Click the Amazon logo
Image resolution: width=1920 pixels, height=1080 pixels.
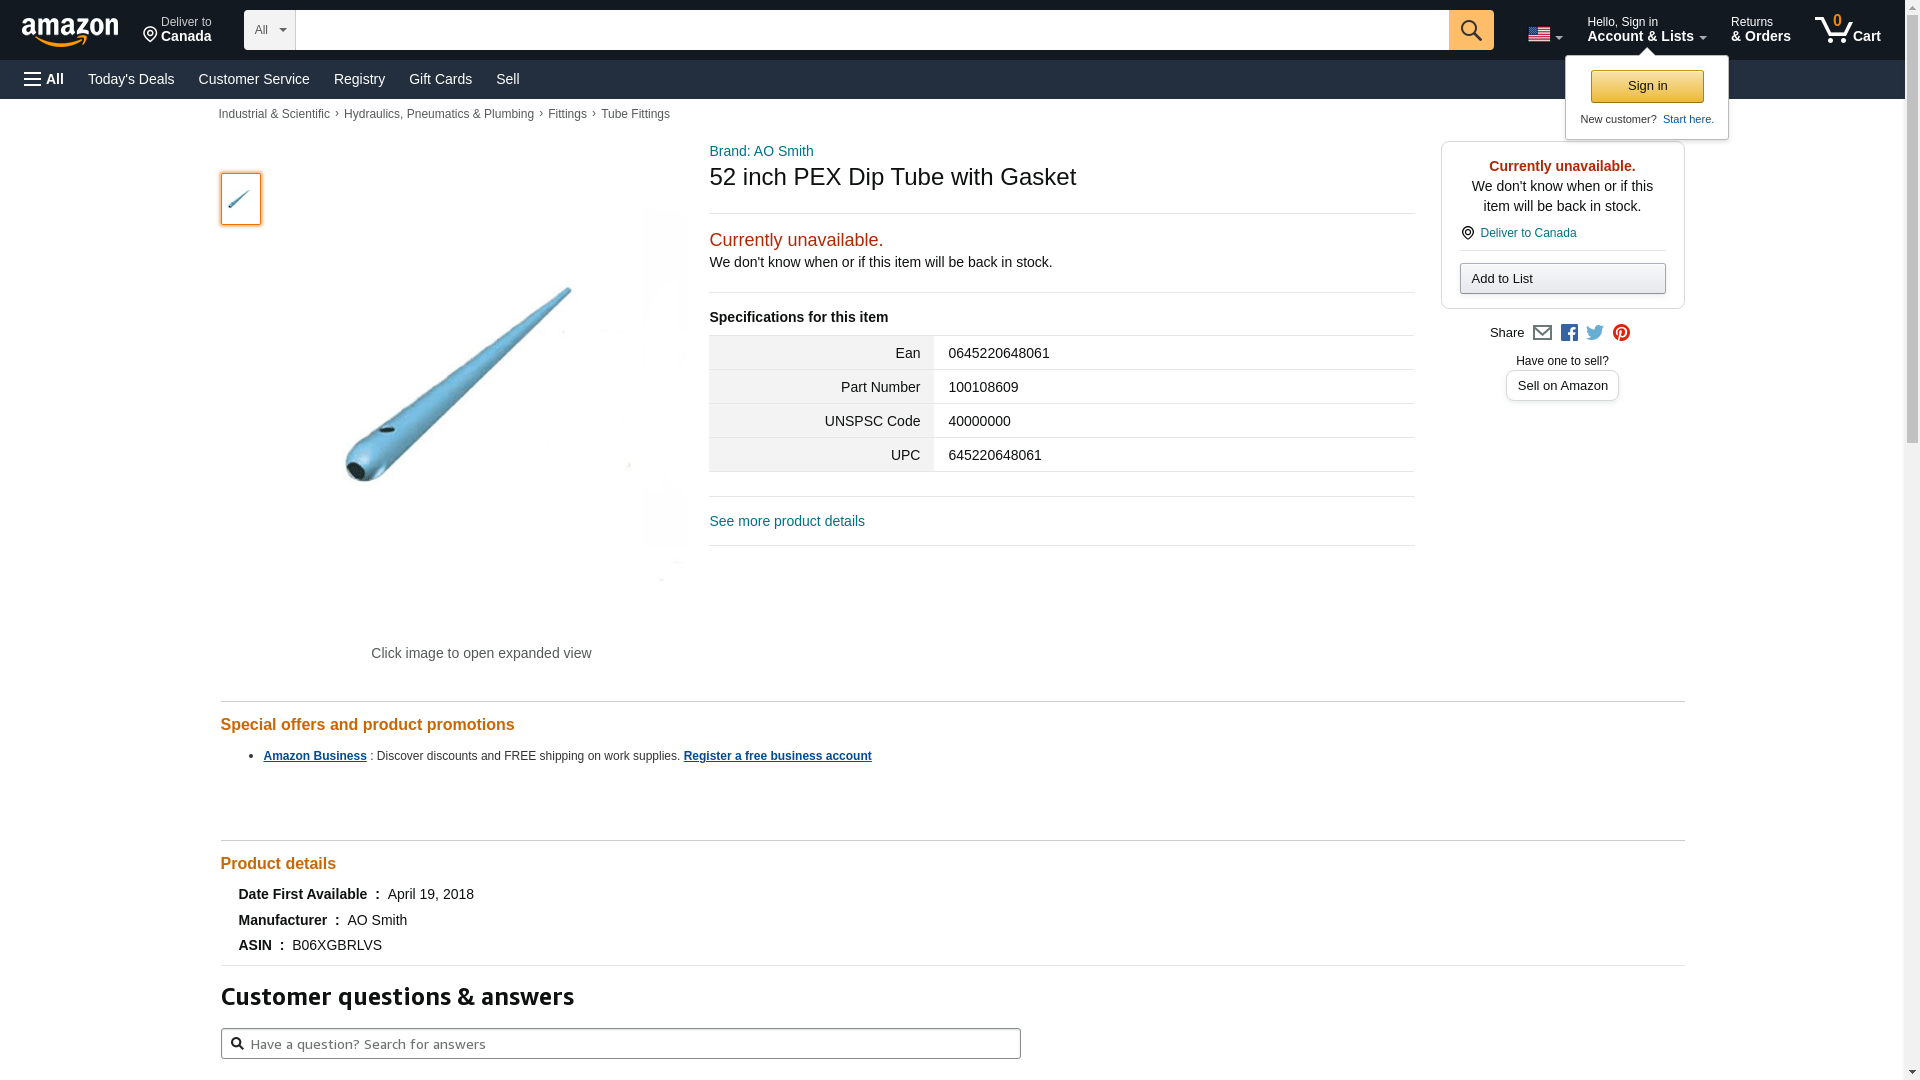pyautogui.click(x=70, y=31)
